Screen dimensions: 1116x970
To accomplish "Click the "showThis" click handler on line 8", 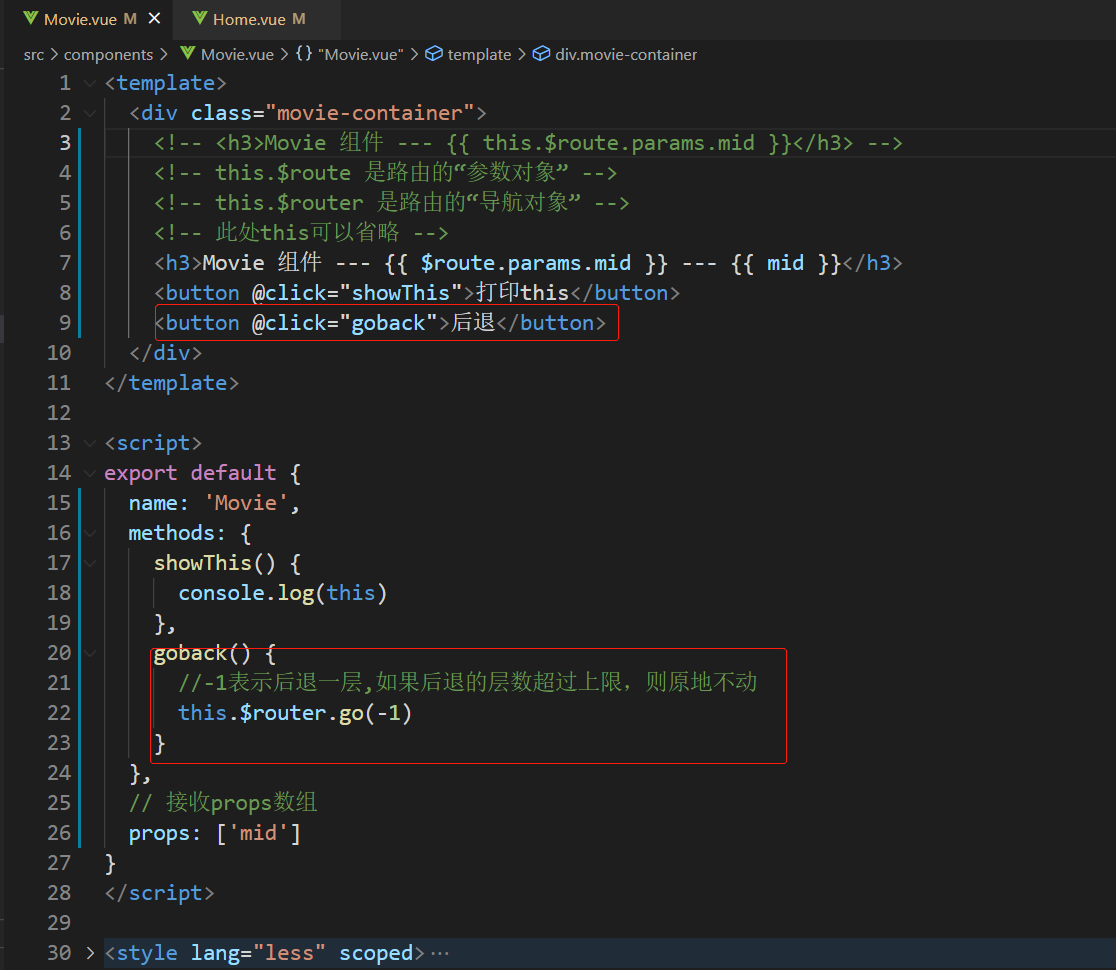I will click(401, 293).
